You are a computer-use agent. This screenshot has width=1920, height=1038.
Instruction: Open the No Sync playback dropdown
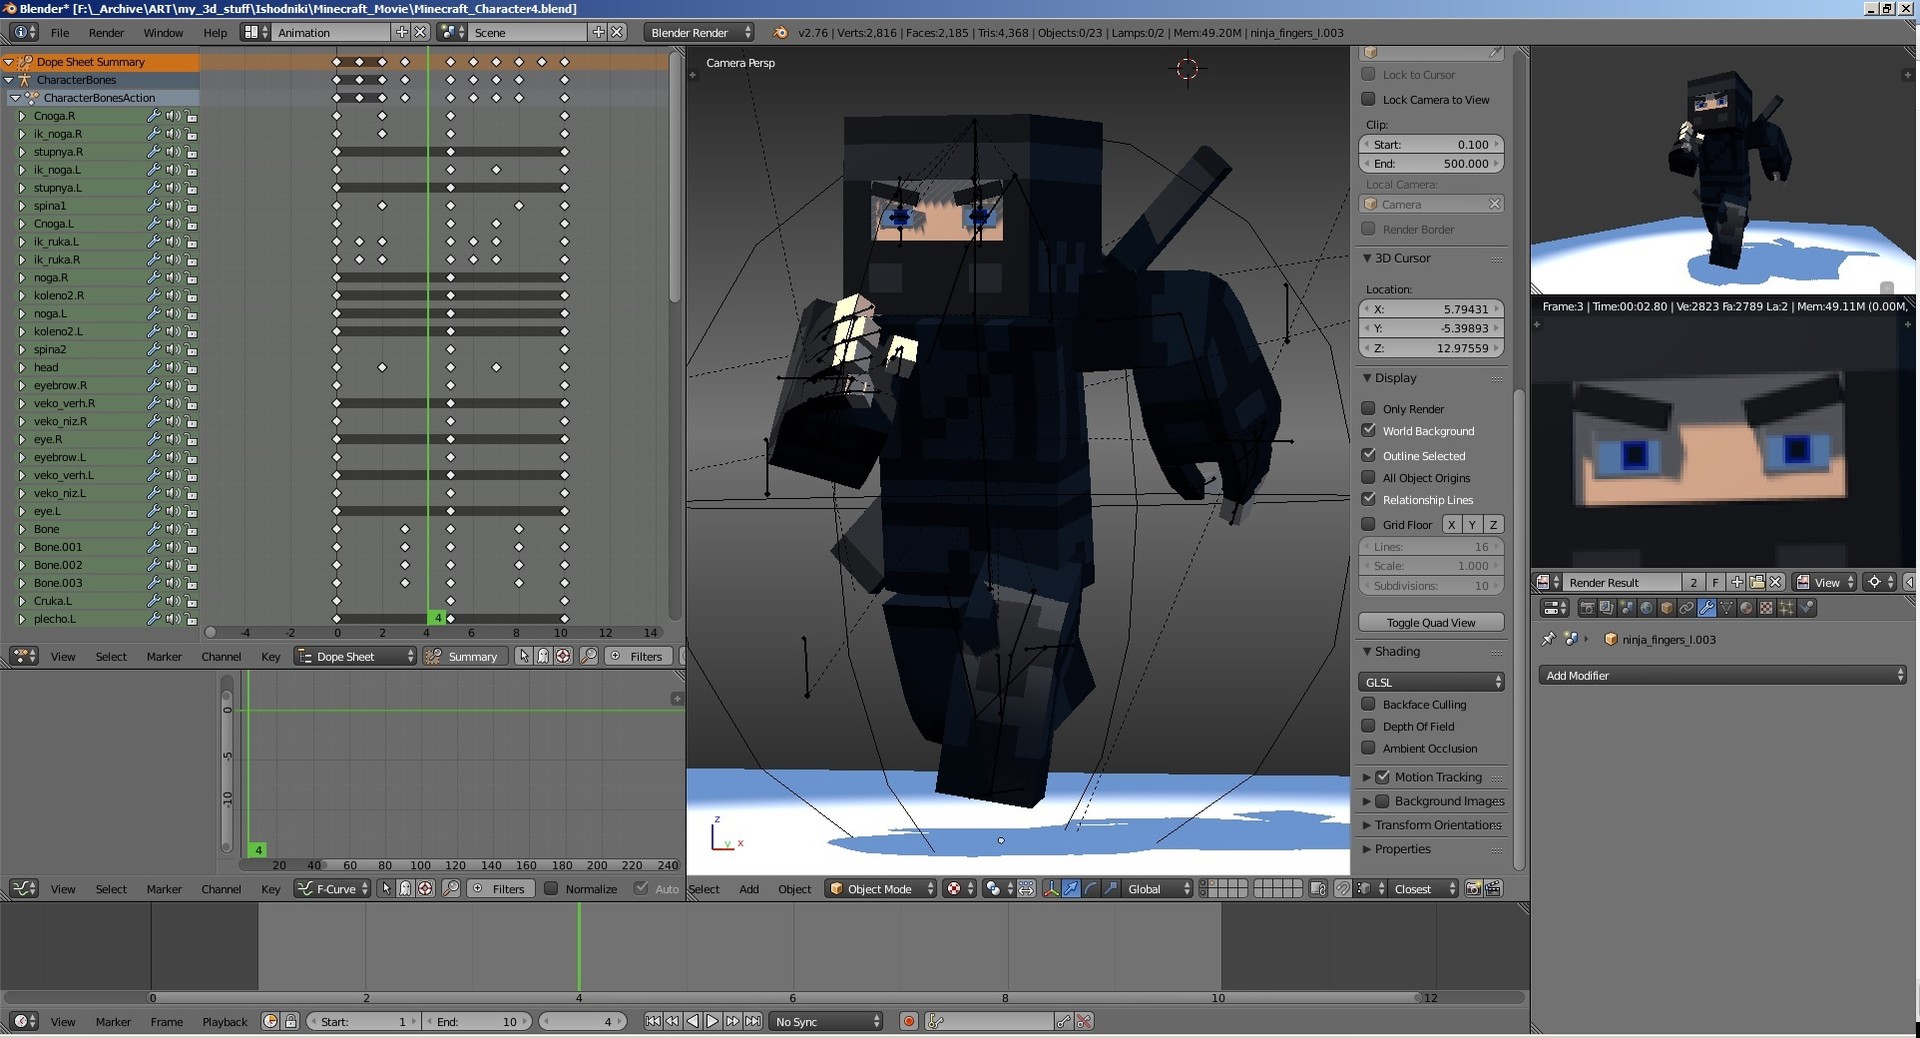click(826, 1021)
